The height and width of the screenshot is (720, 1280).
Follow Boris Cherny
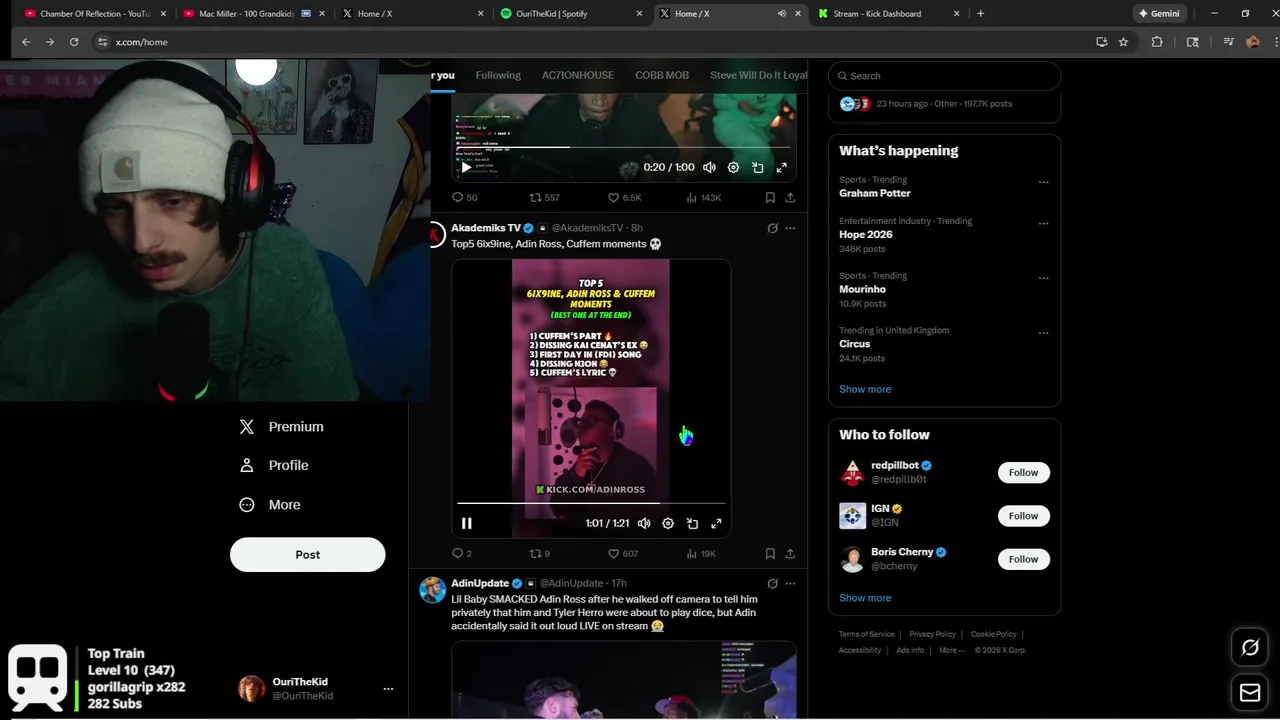click(x=1023, y=559)
